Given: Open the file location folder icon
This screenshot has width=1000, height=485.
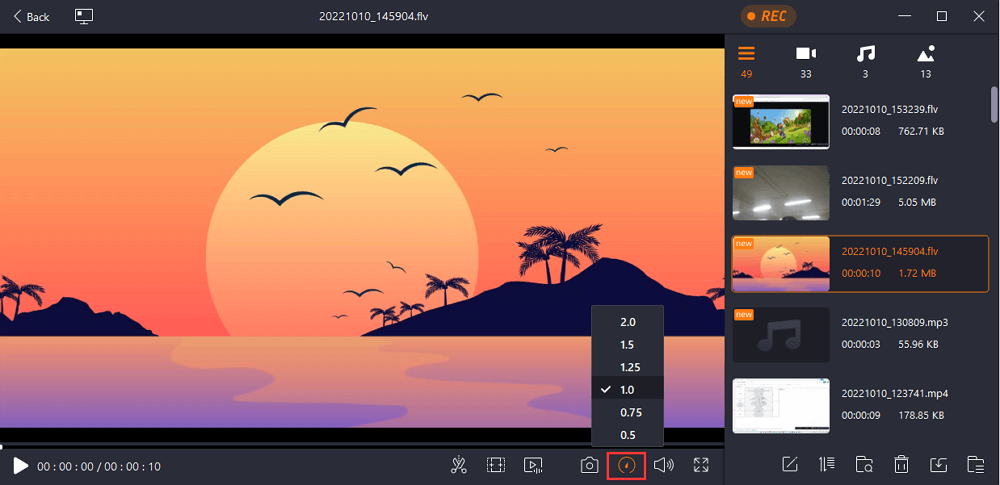Looking at the screenshot, I should point(864,464).
